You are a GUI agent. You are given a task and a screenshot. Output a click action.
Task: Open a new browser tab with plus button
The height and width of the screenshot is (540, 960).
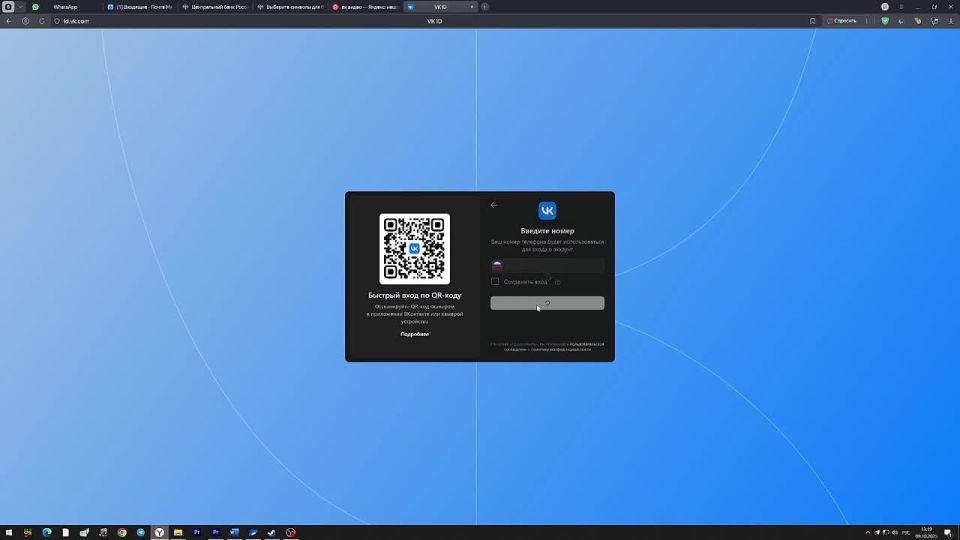(485, 7)
